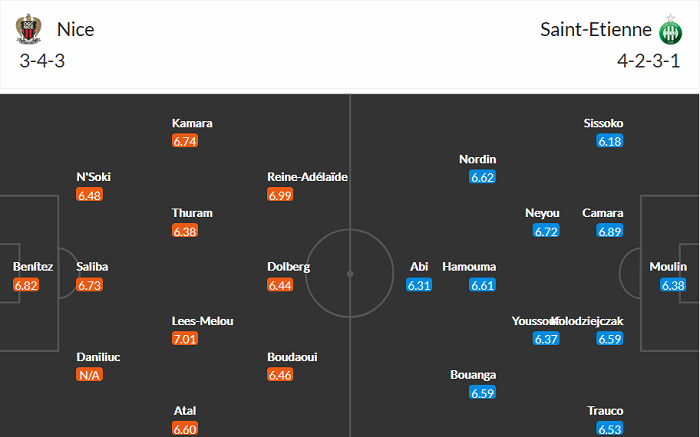
Task: Click Dolberg's 6.44 rating badge
Action: pyautogui.click(x=281, y=285)
